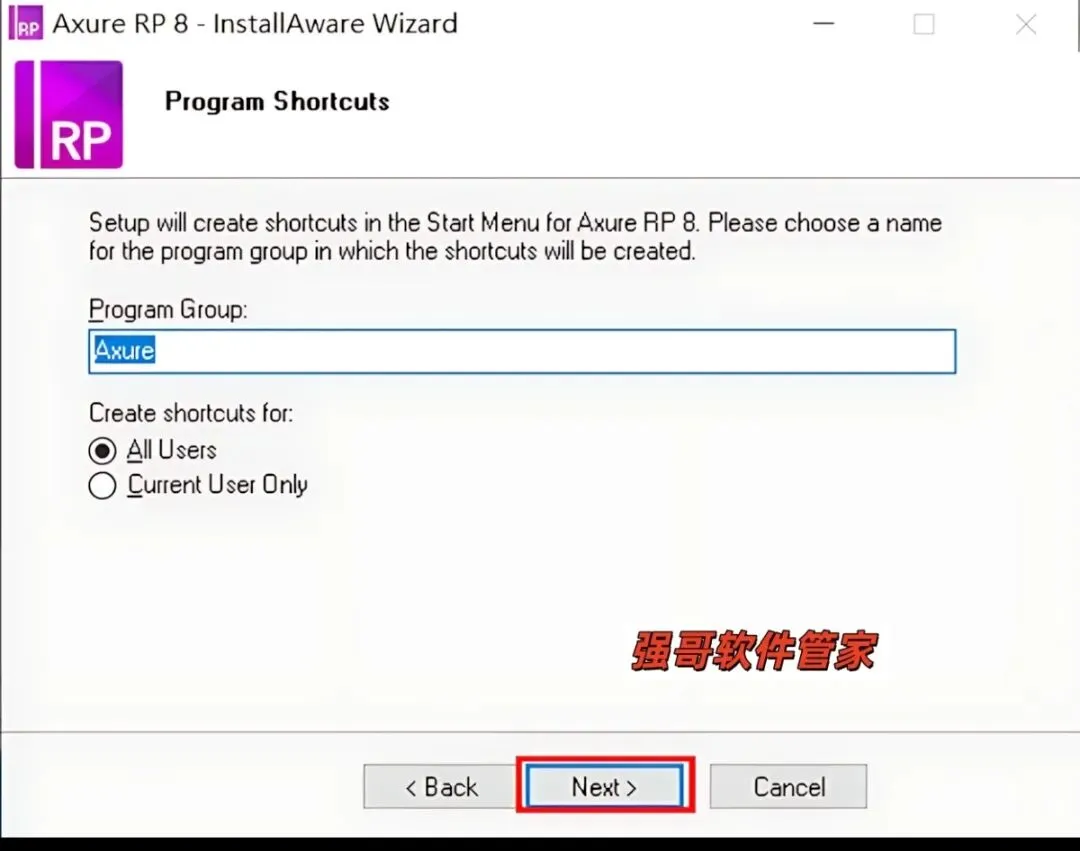Click the "Program Group:" label

pos(168,310)
